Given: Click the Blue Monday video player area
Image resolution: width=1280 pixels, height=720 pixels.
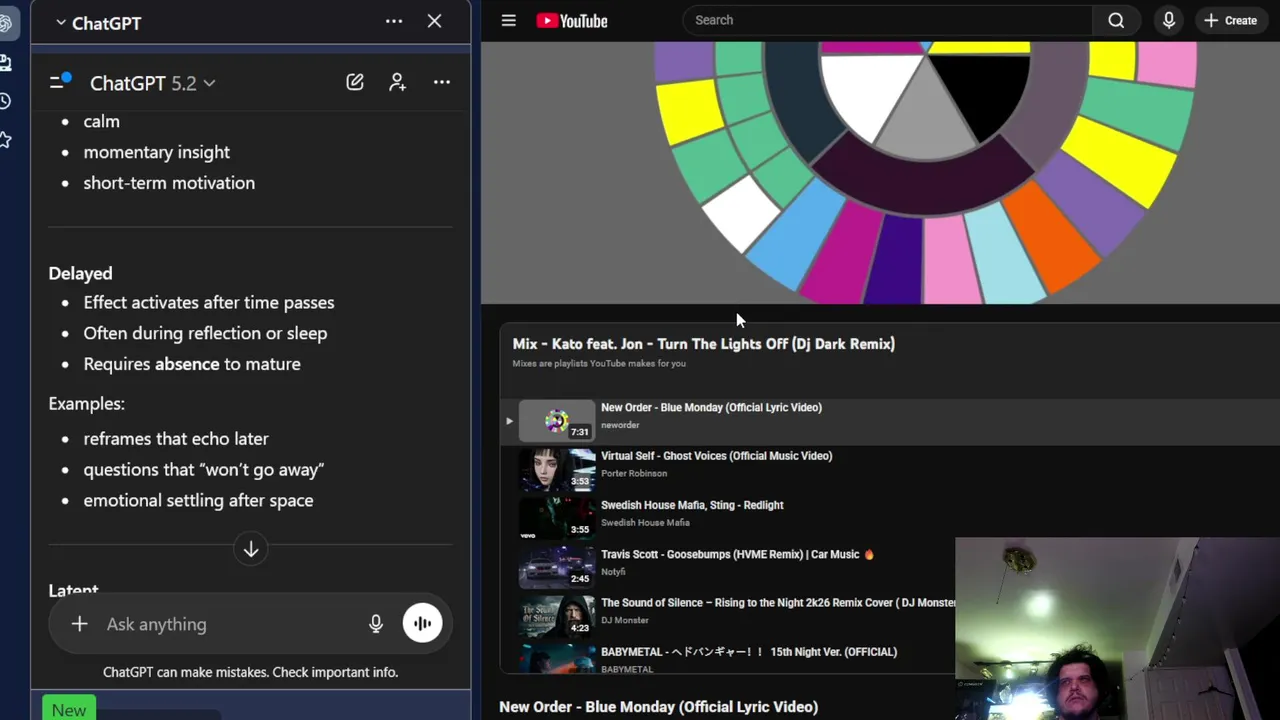Looking at the screenshot, I should click(880, 172).
